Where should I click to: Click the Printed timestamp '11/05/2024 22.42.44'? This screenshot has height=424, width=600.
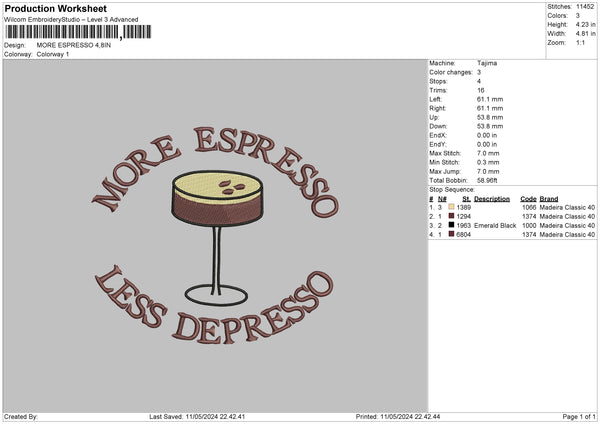point(410,417)
